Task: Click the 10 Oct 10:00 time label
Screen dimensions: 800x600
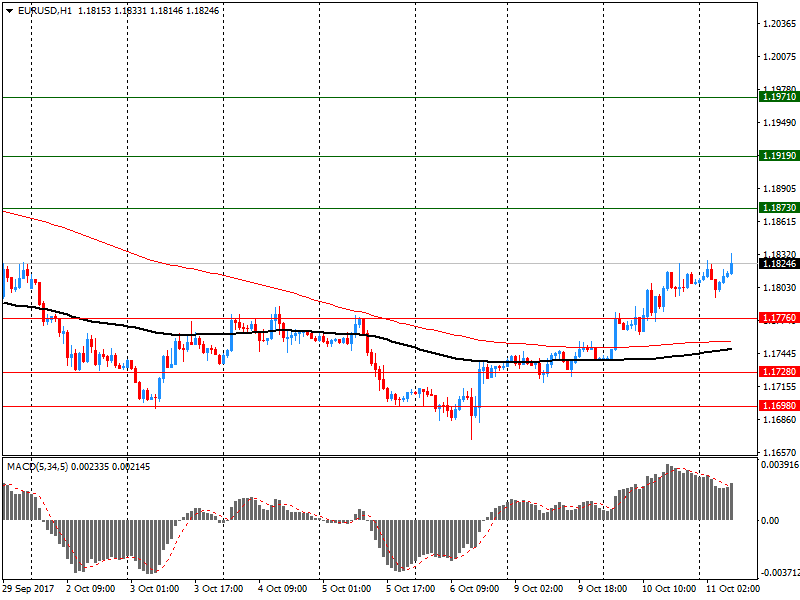Action: pos(669,589)
